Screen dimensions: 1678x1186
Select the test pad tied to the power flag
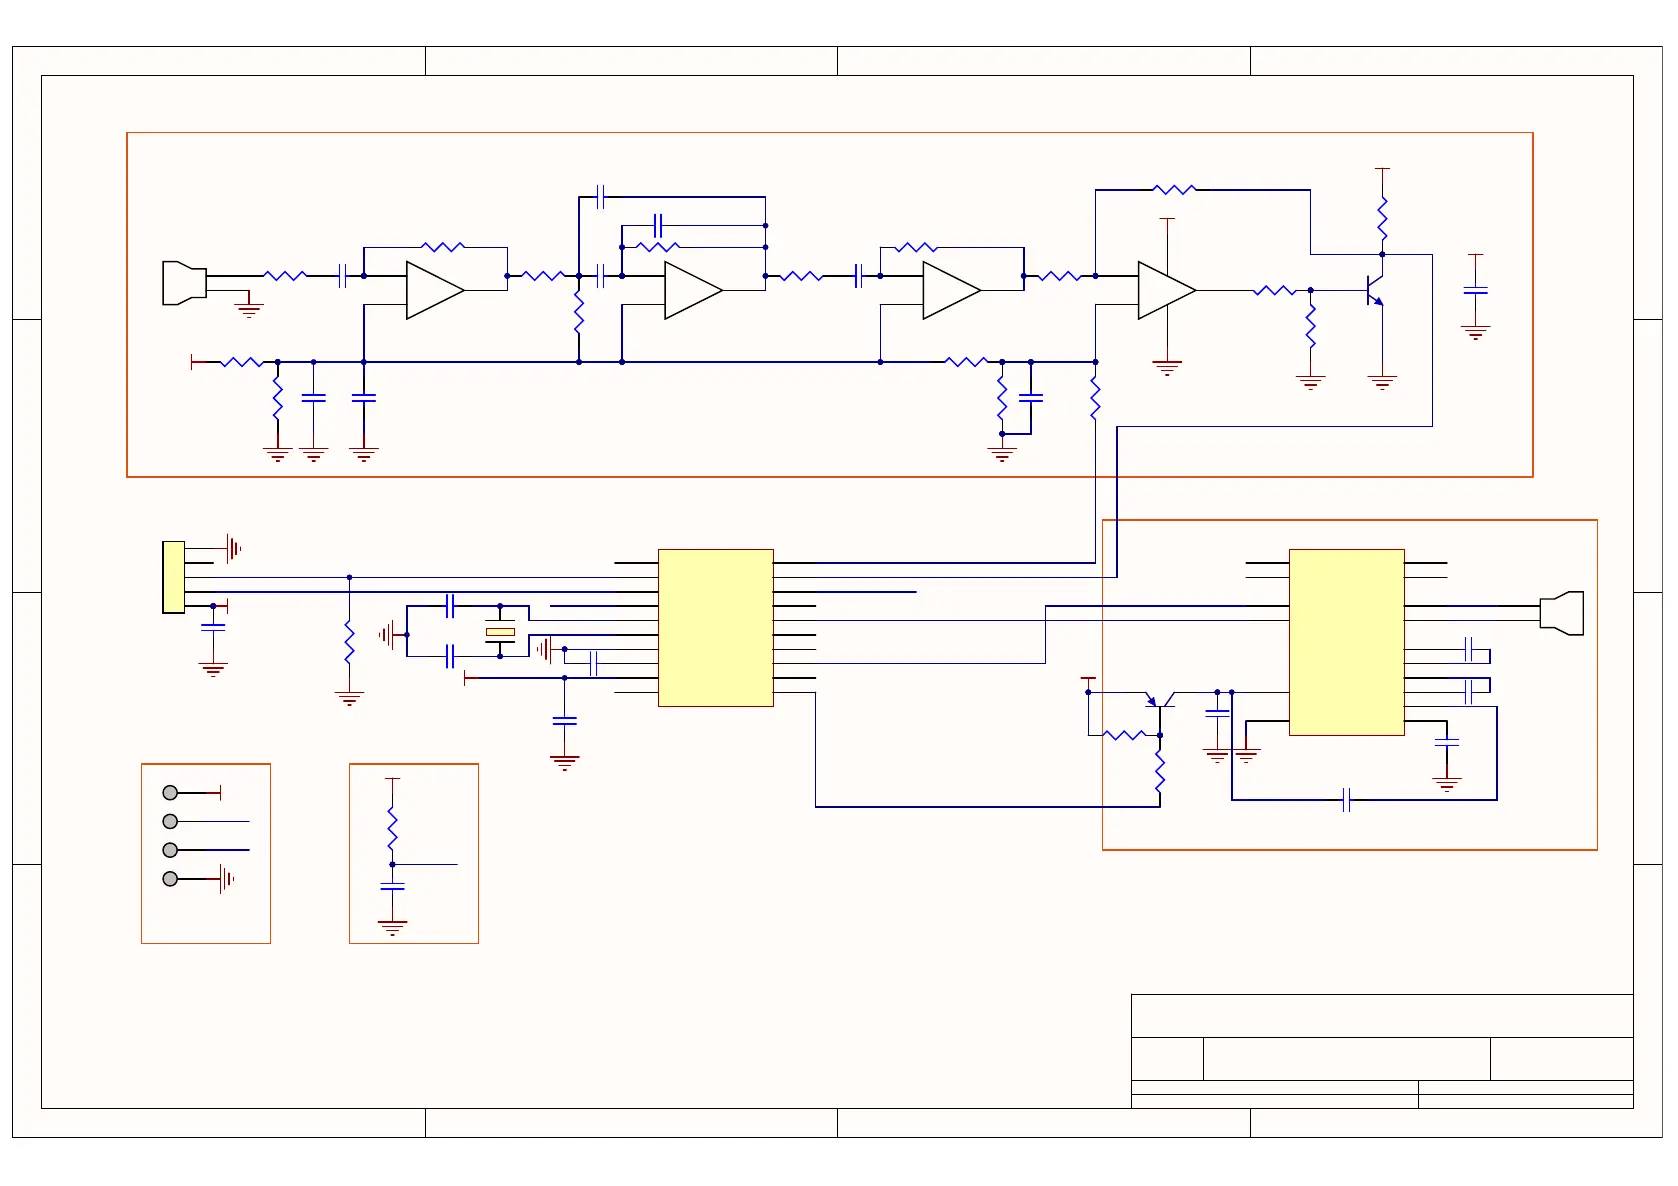[170, 793]
